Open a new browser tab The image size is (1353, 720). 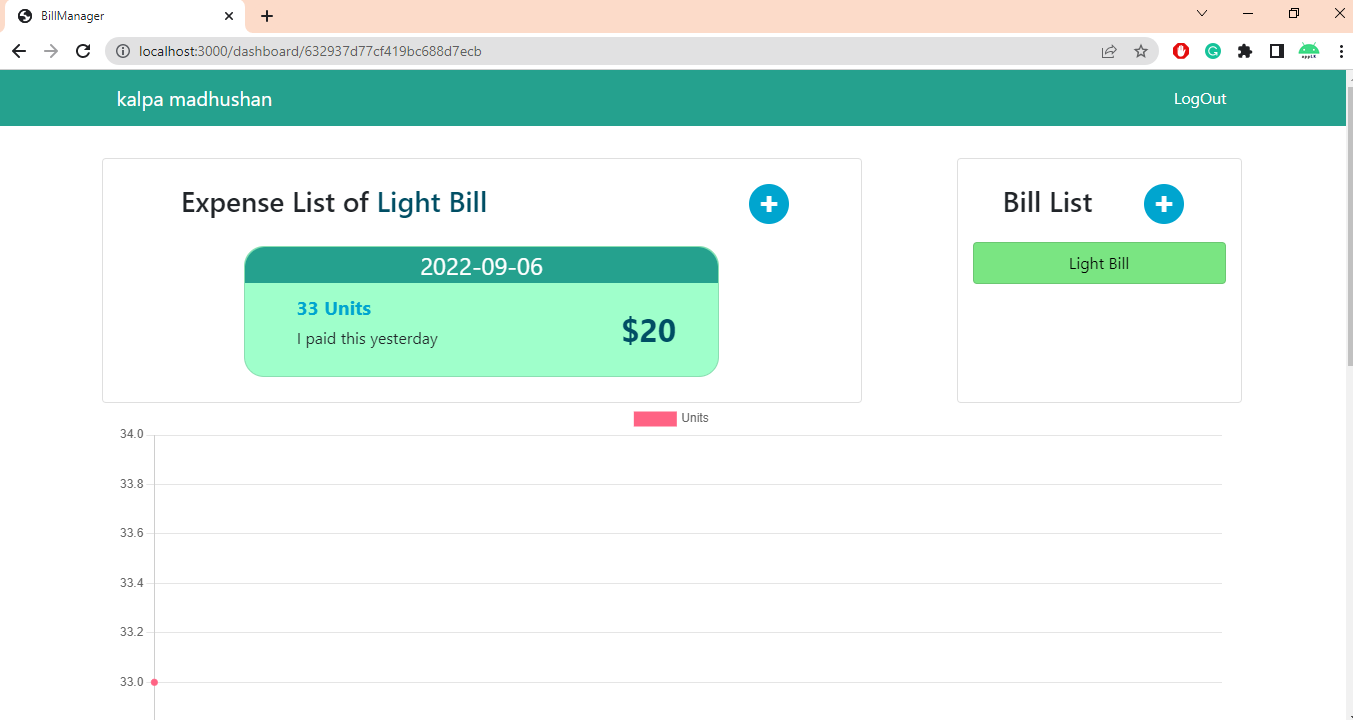[x=266, y=16]
